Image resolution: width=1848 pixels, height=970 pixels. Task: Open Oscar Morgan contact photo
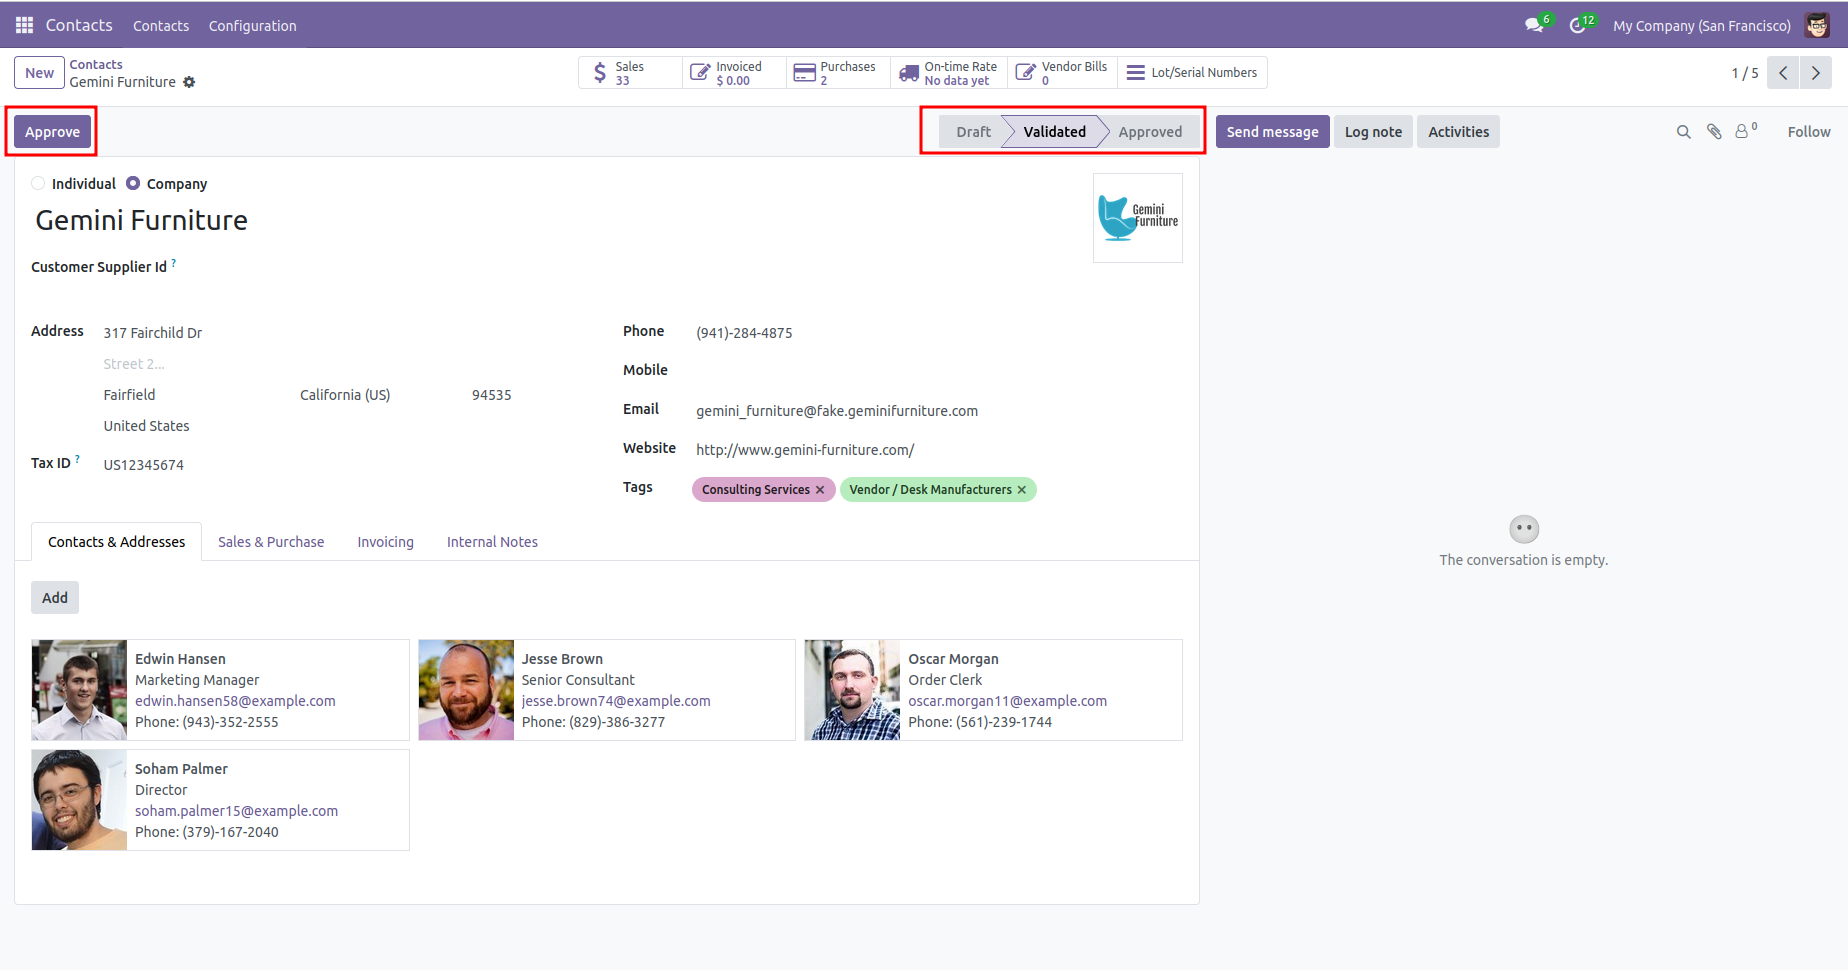(852, 690)
